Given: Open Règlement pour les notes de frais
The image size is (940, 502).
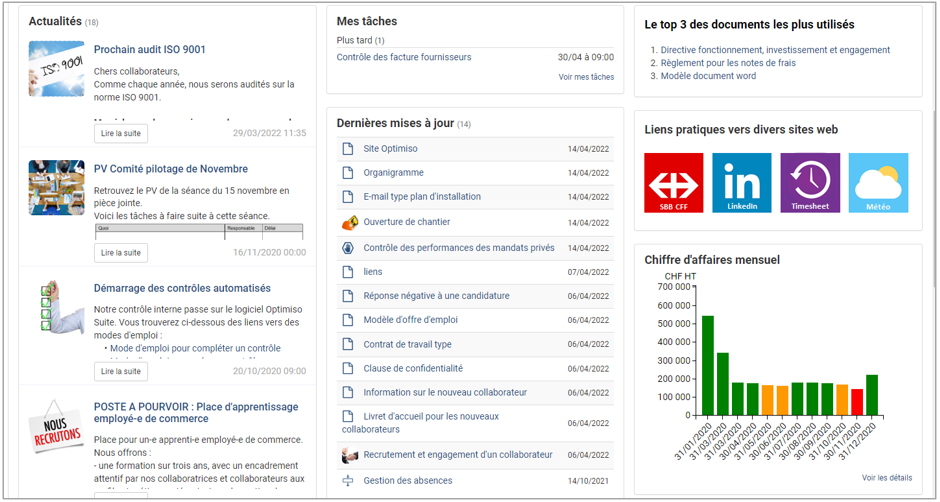Looking at the screenshot, I should [728, 63].
